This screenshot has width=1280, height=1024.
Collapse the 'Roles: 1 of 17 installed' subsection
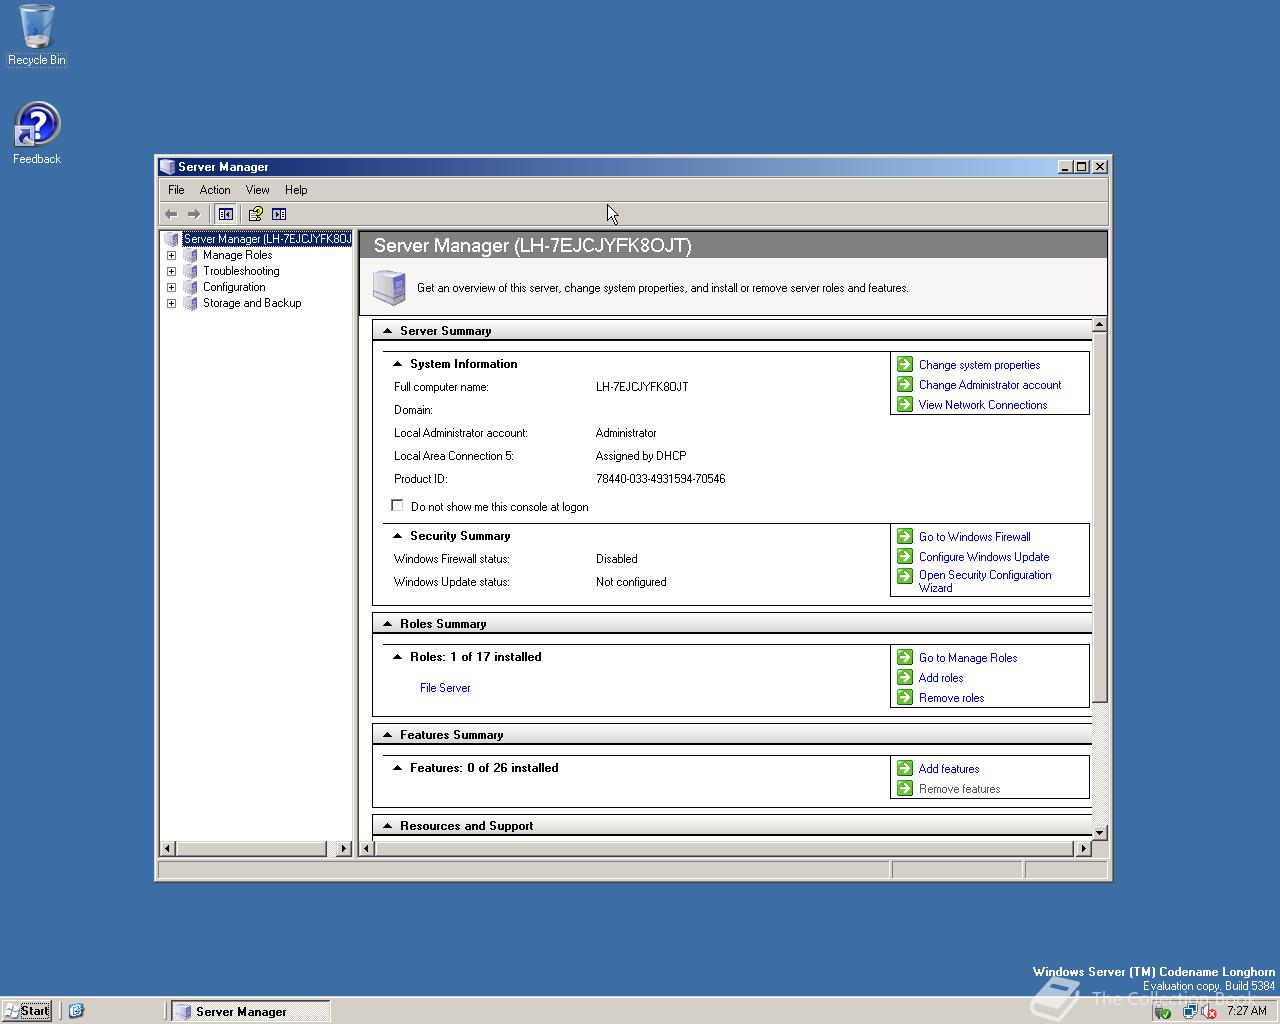click(x=397, y=657)
